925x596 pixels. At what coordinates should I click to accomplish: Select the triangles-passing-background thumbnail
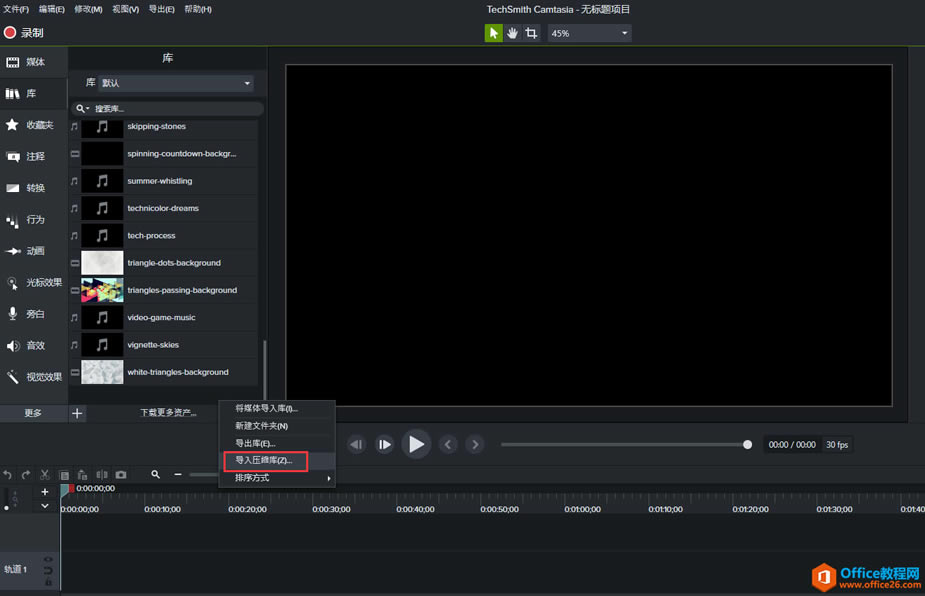[x=102, y=290]
